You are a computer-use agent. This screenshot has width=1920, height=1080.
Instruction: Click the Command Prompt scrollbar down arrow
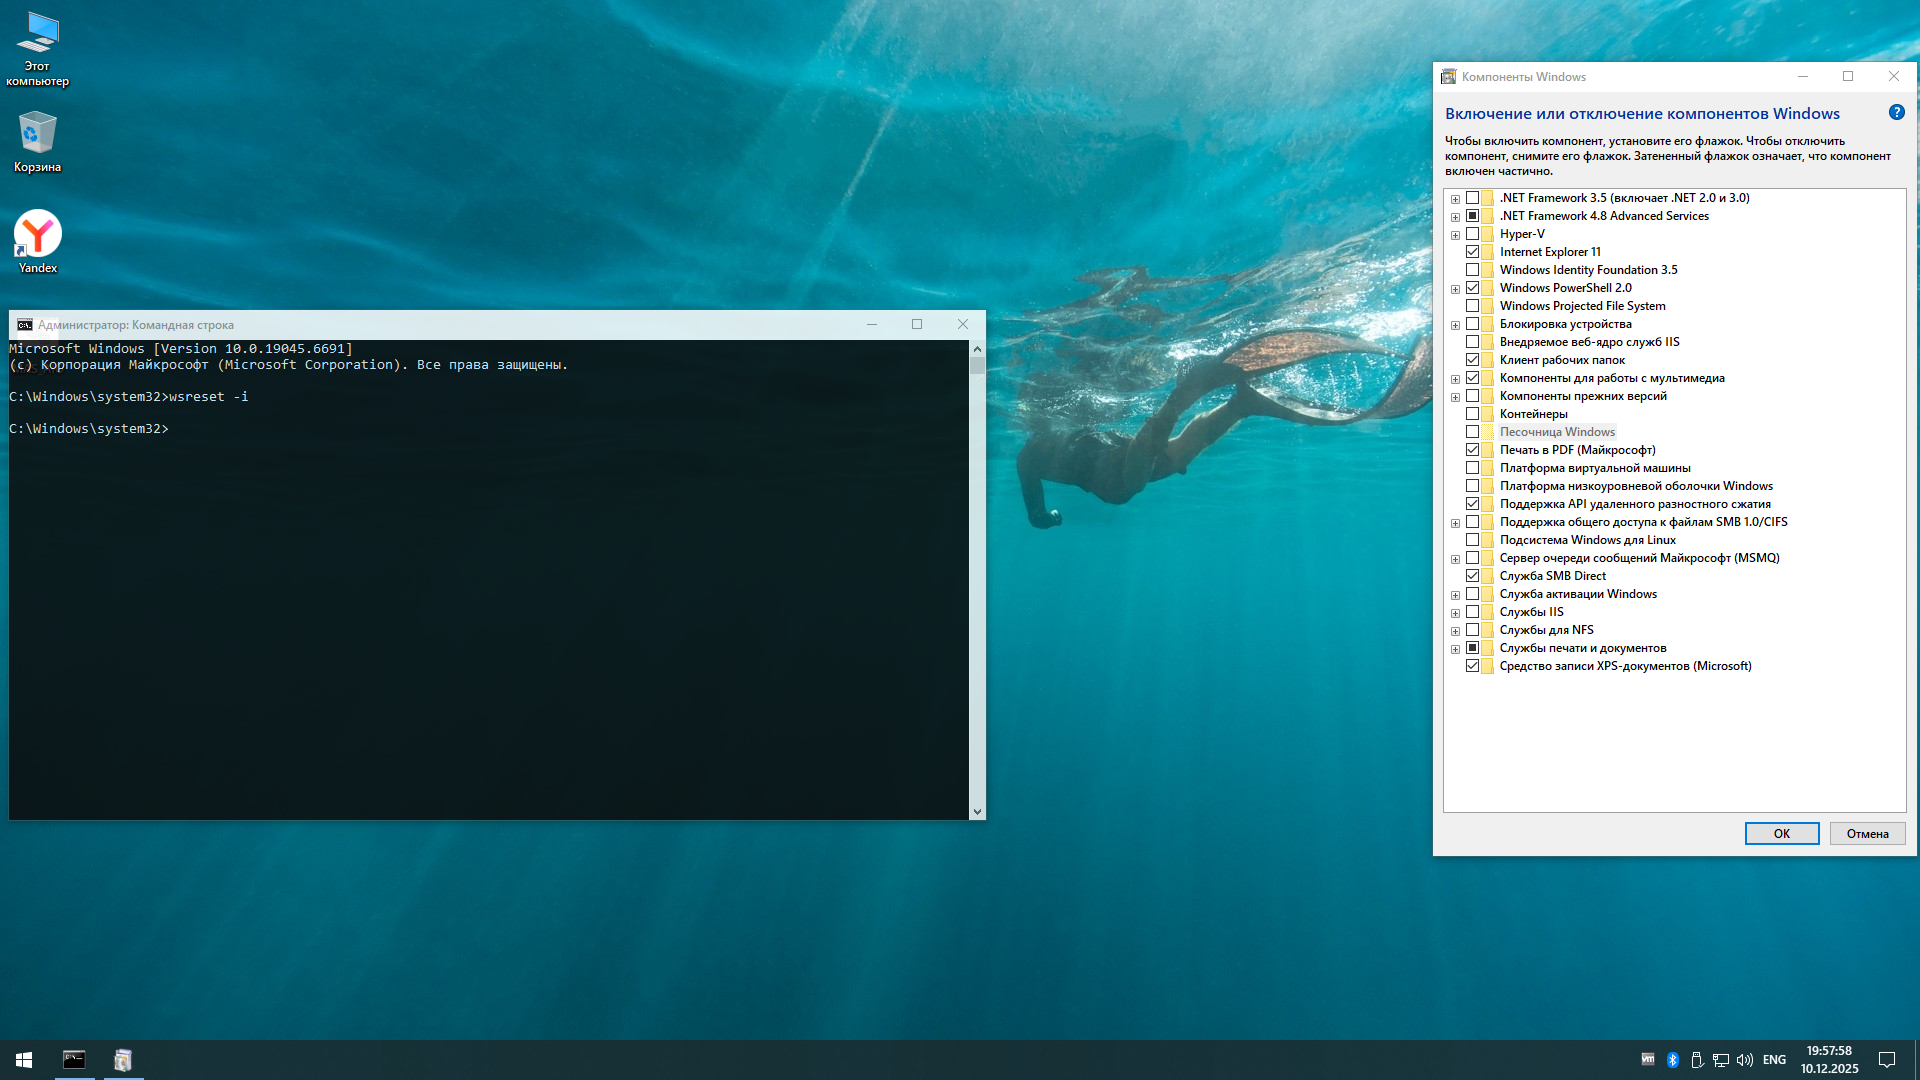click(977, 811)
